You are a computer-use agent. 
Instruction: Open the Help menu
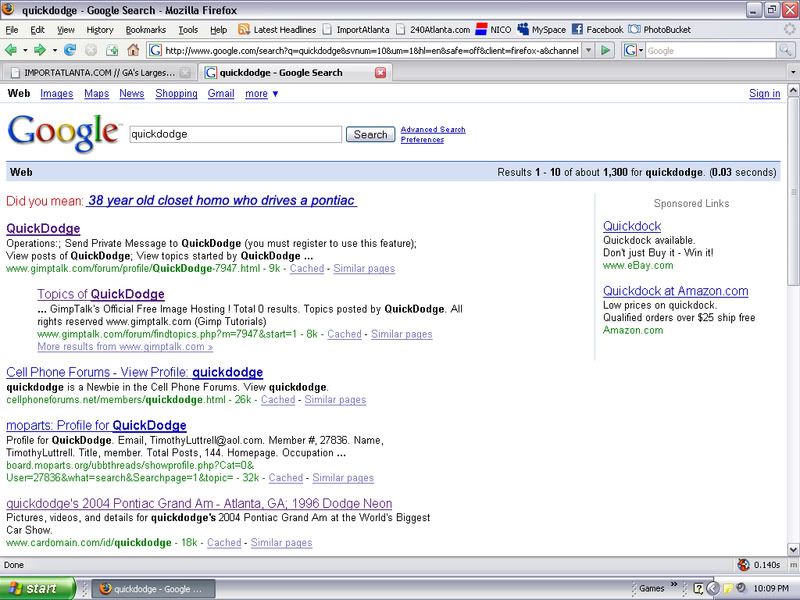(218, 30)
